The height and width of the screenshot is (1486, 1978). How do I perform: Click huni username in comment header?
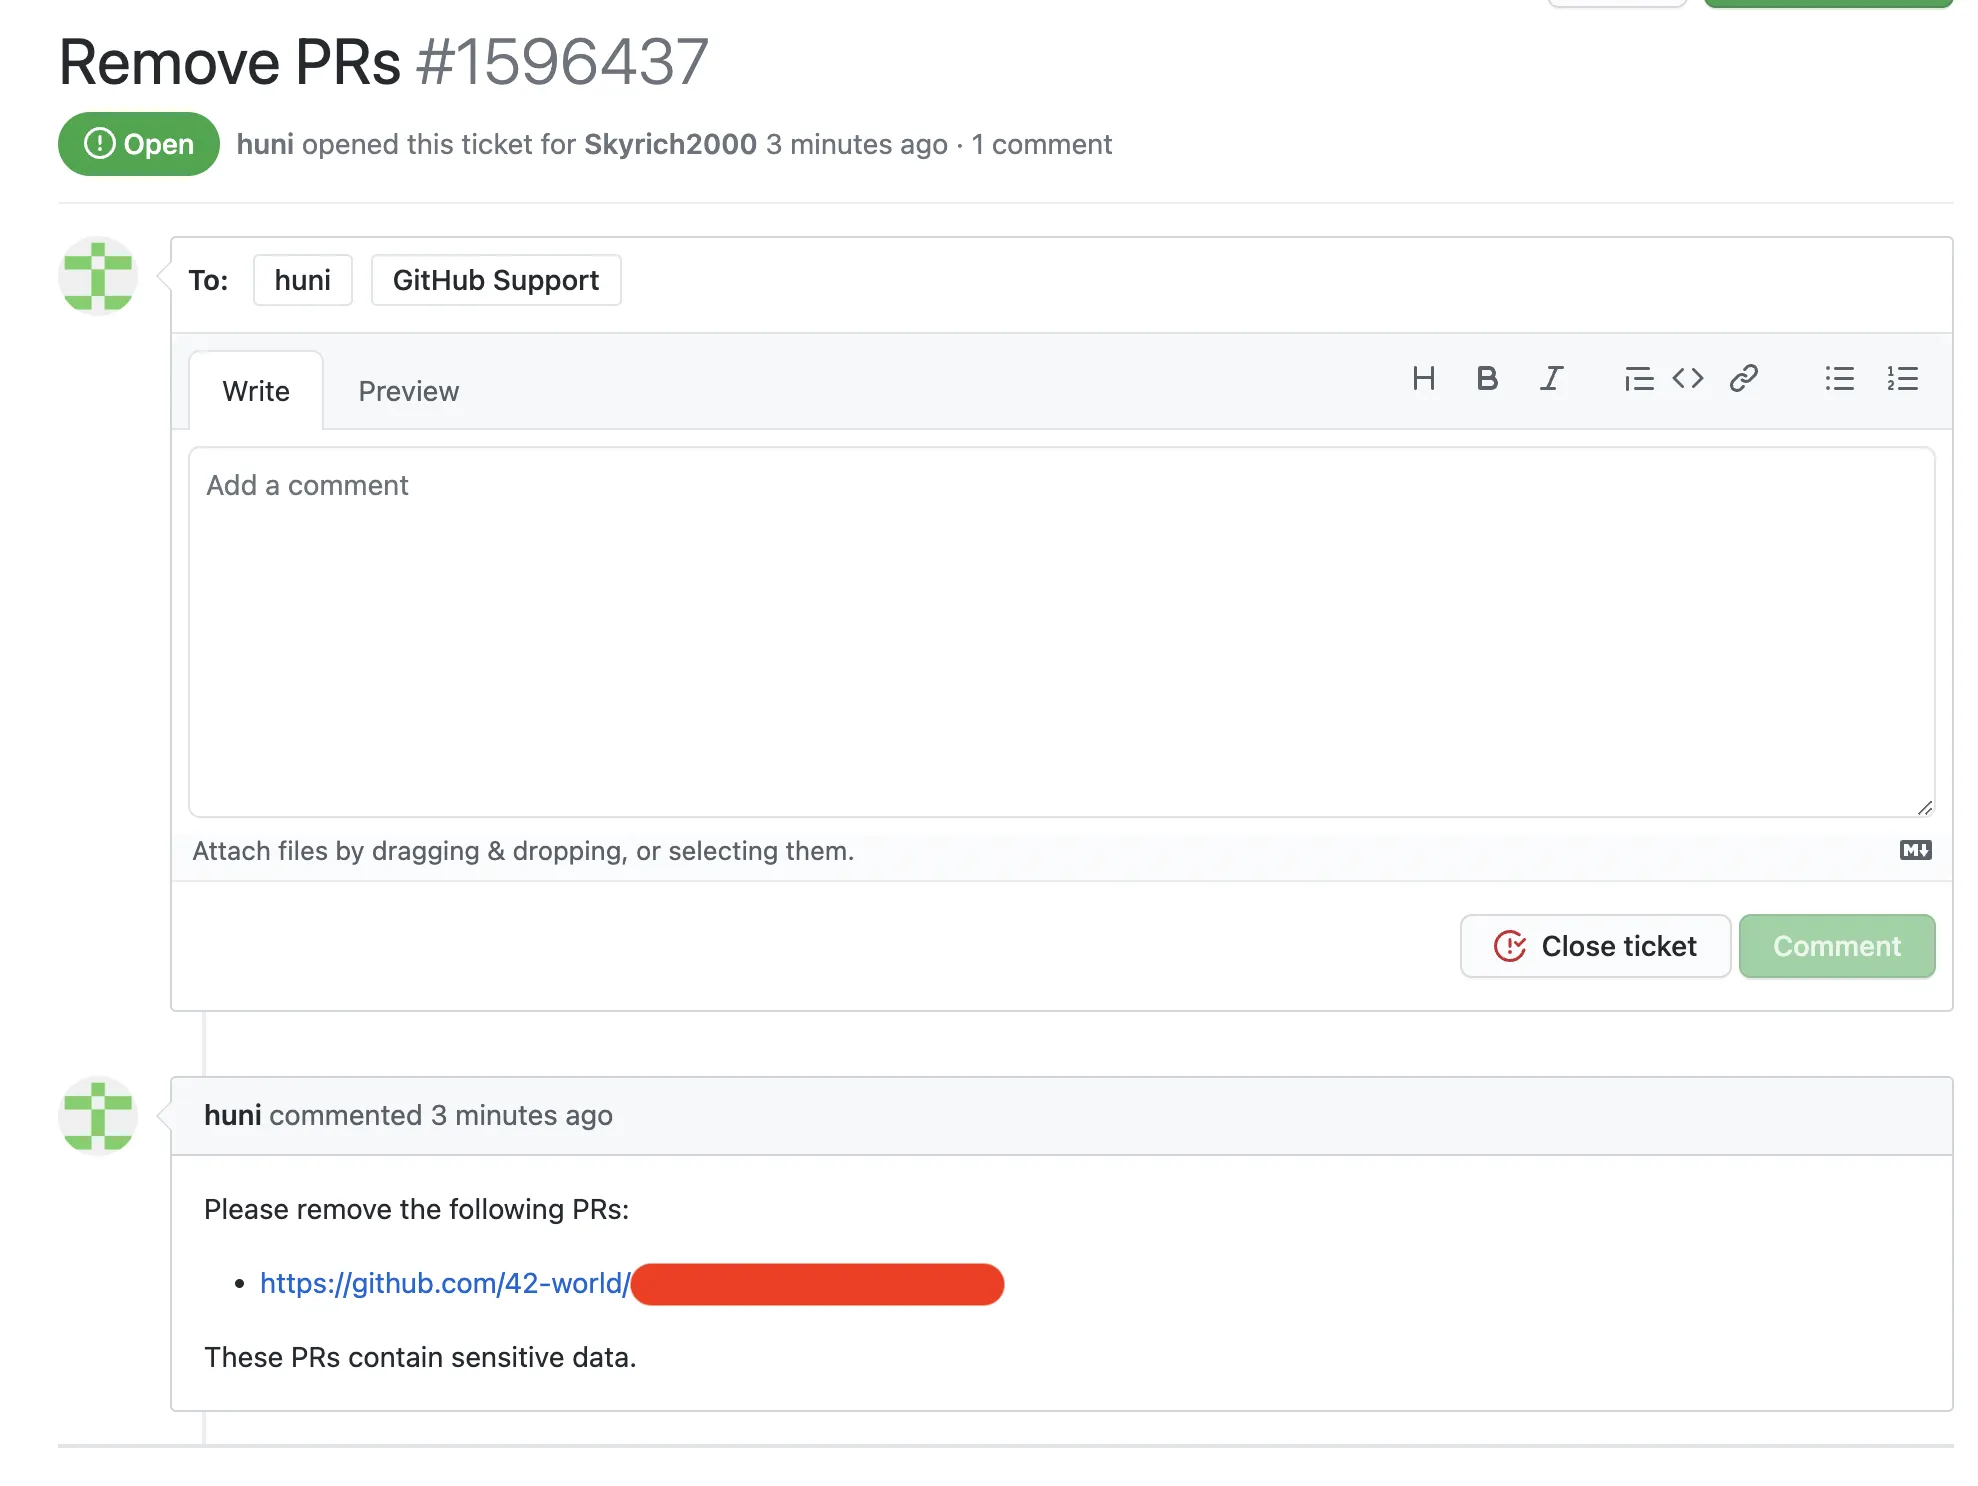click(x=232, y=1115)
